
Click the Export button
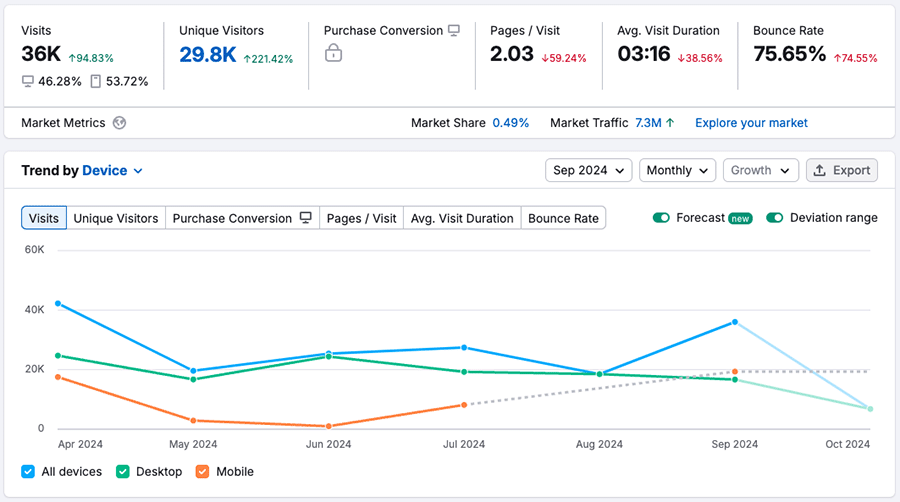click(841, 170)
